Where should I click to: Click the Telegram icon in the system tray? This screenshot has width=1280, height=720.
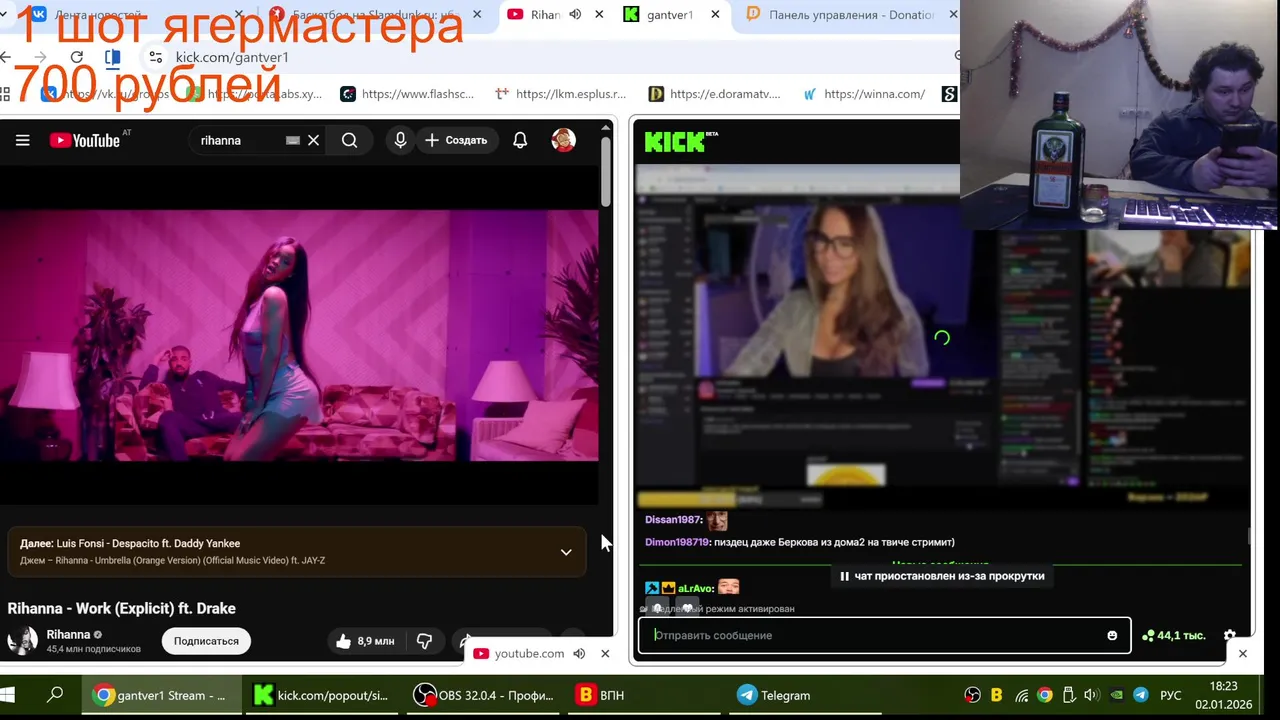(1140, 695)
